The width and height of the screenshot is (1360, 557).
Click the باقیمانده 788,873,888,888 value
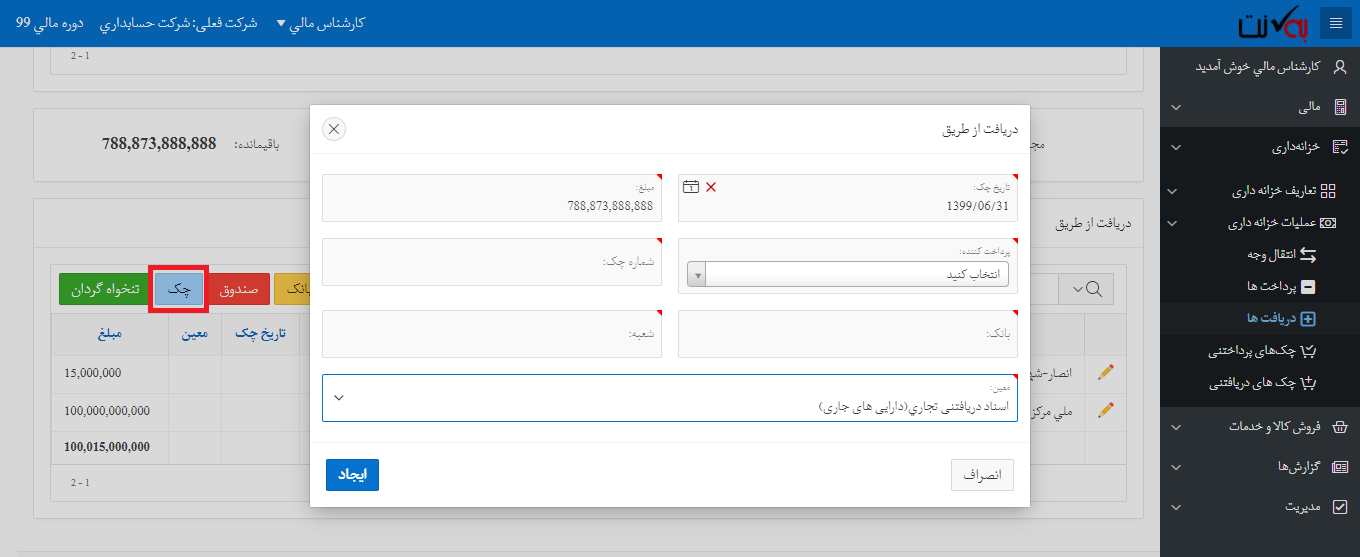point(159,144)
